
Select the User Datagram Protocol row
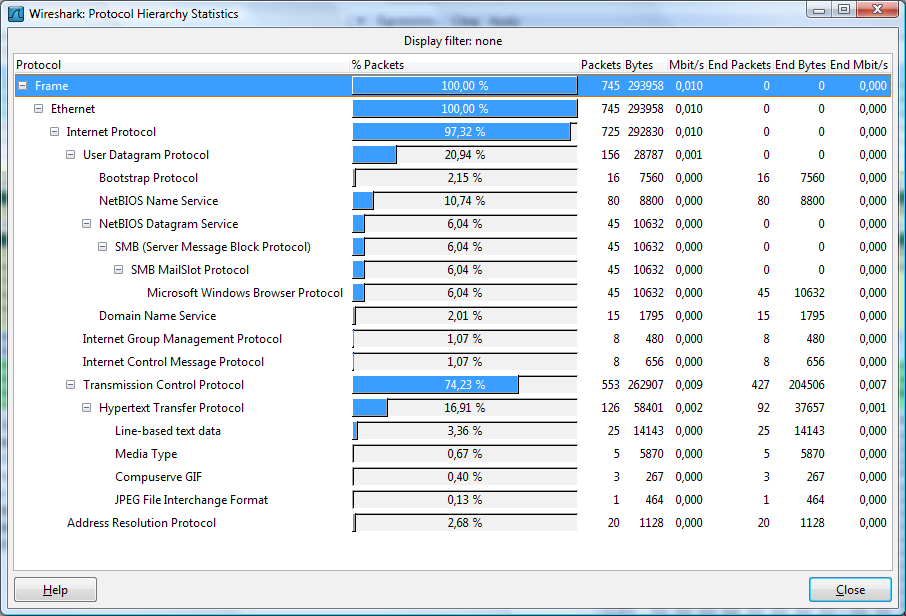[452, 155]
